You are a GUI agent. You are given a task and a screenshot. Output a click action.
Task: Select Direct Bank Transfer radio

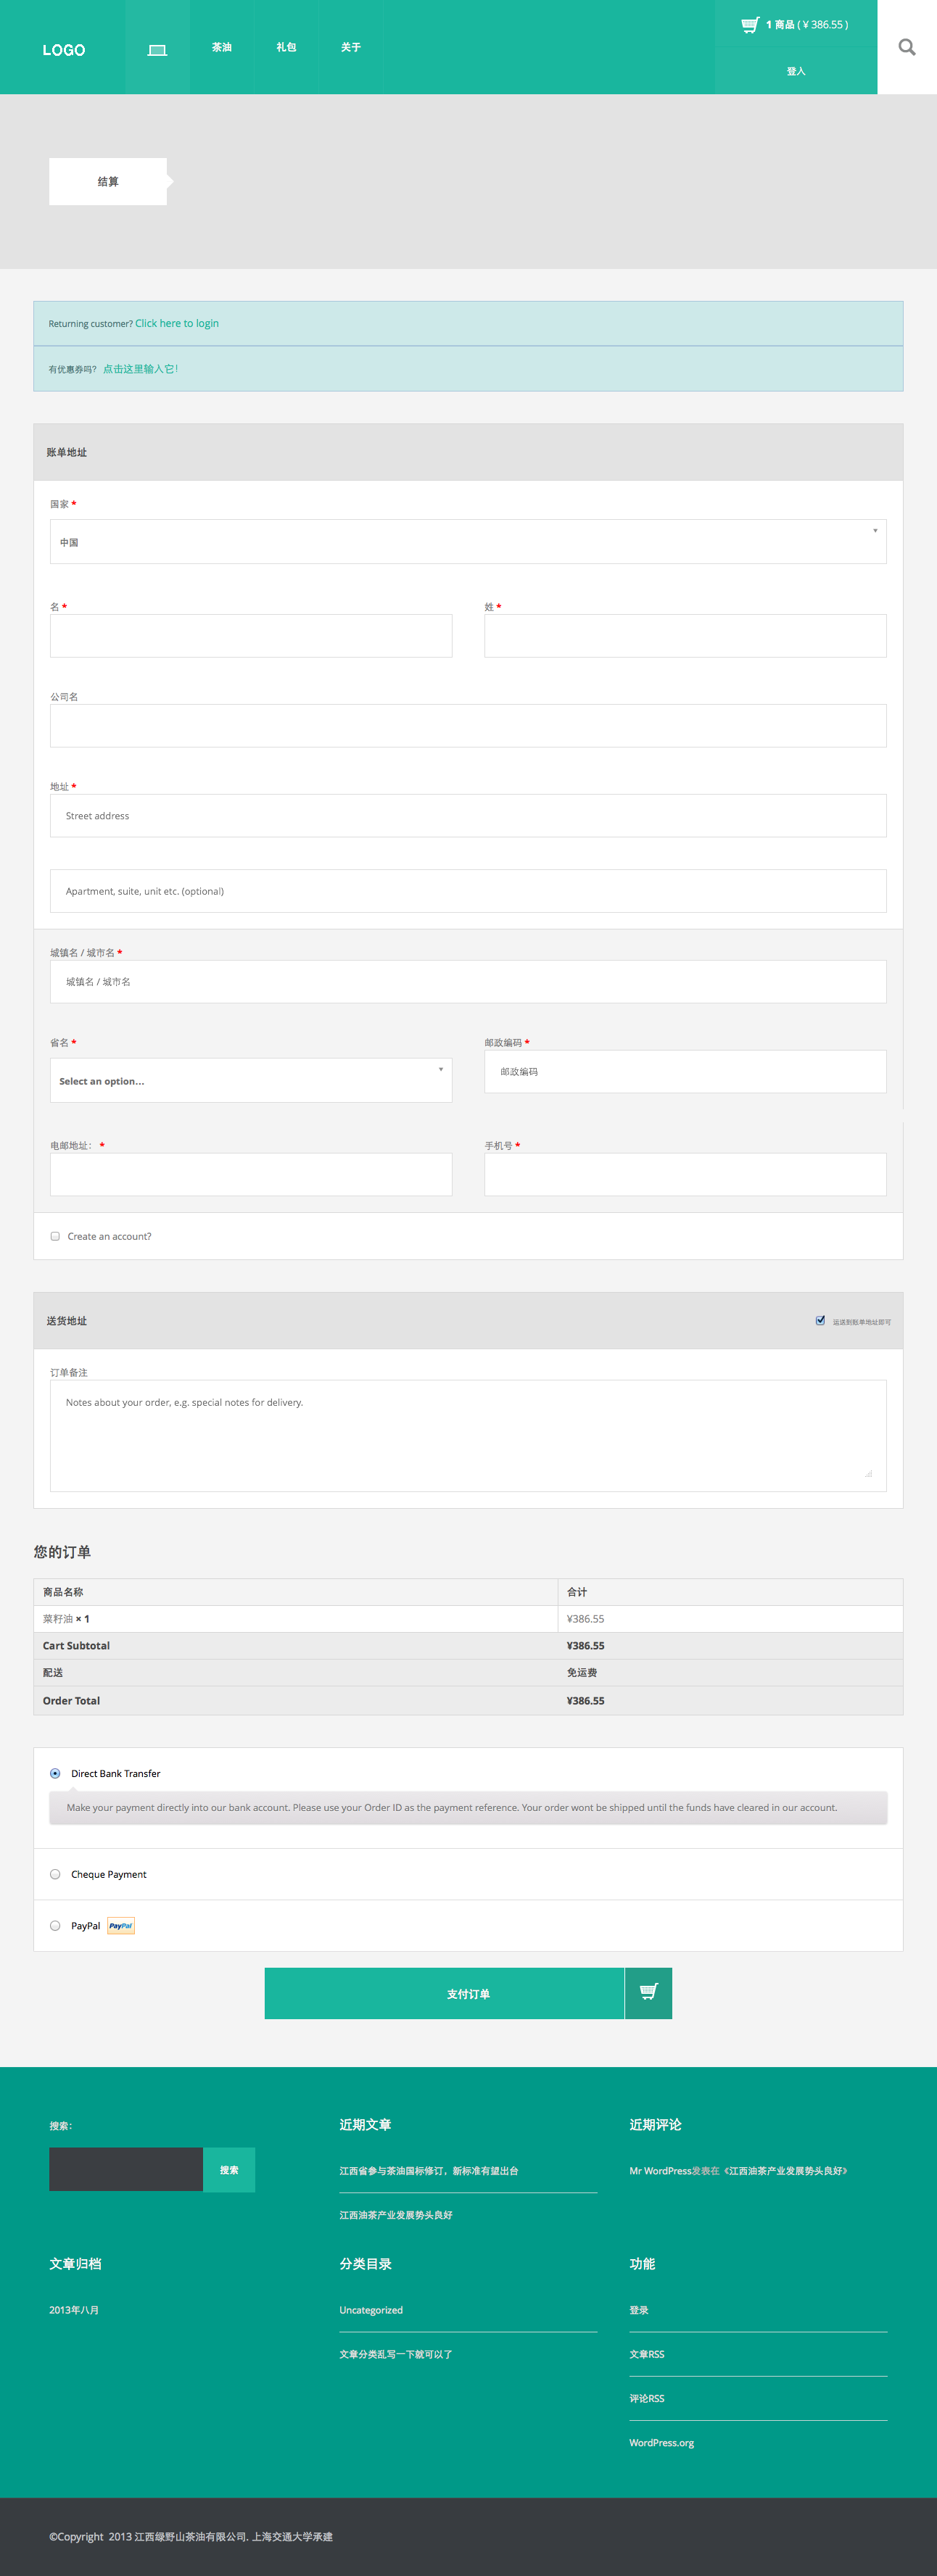[x=55, y=1773]
